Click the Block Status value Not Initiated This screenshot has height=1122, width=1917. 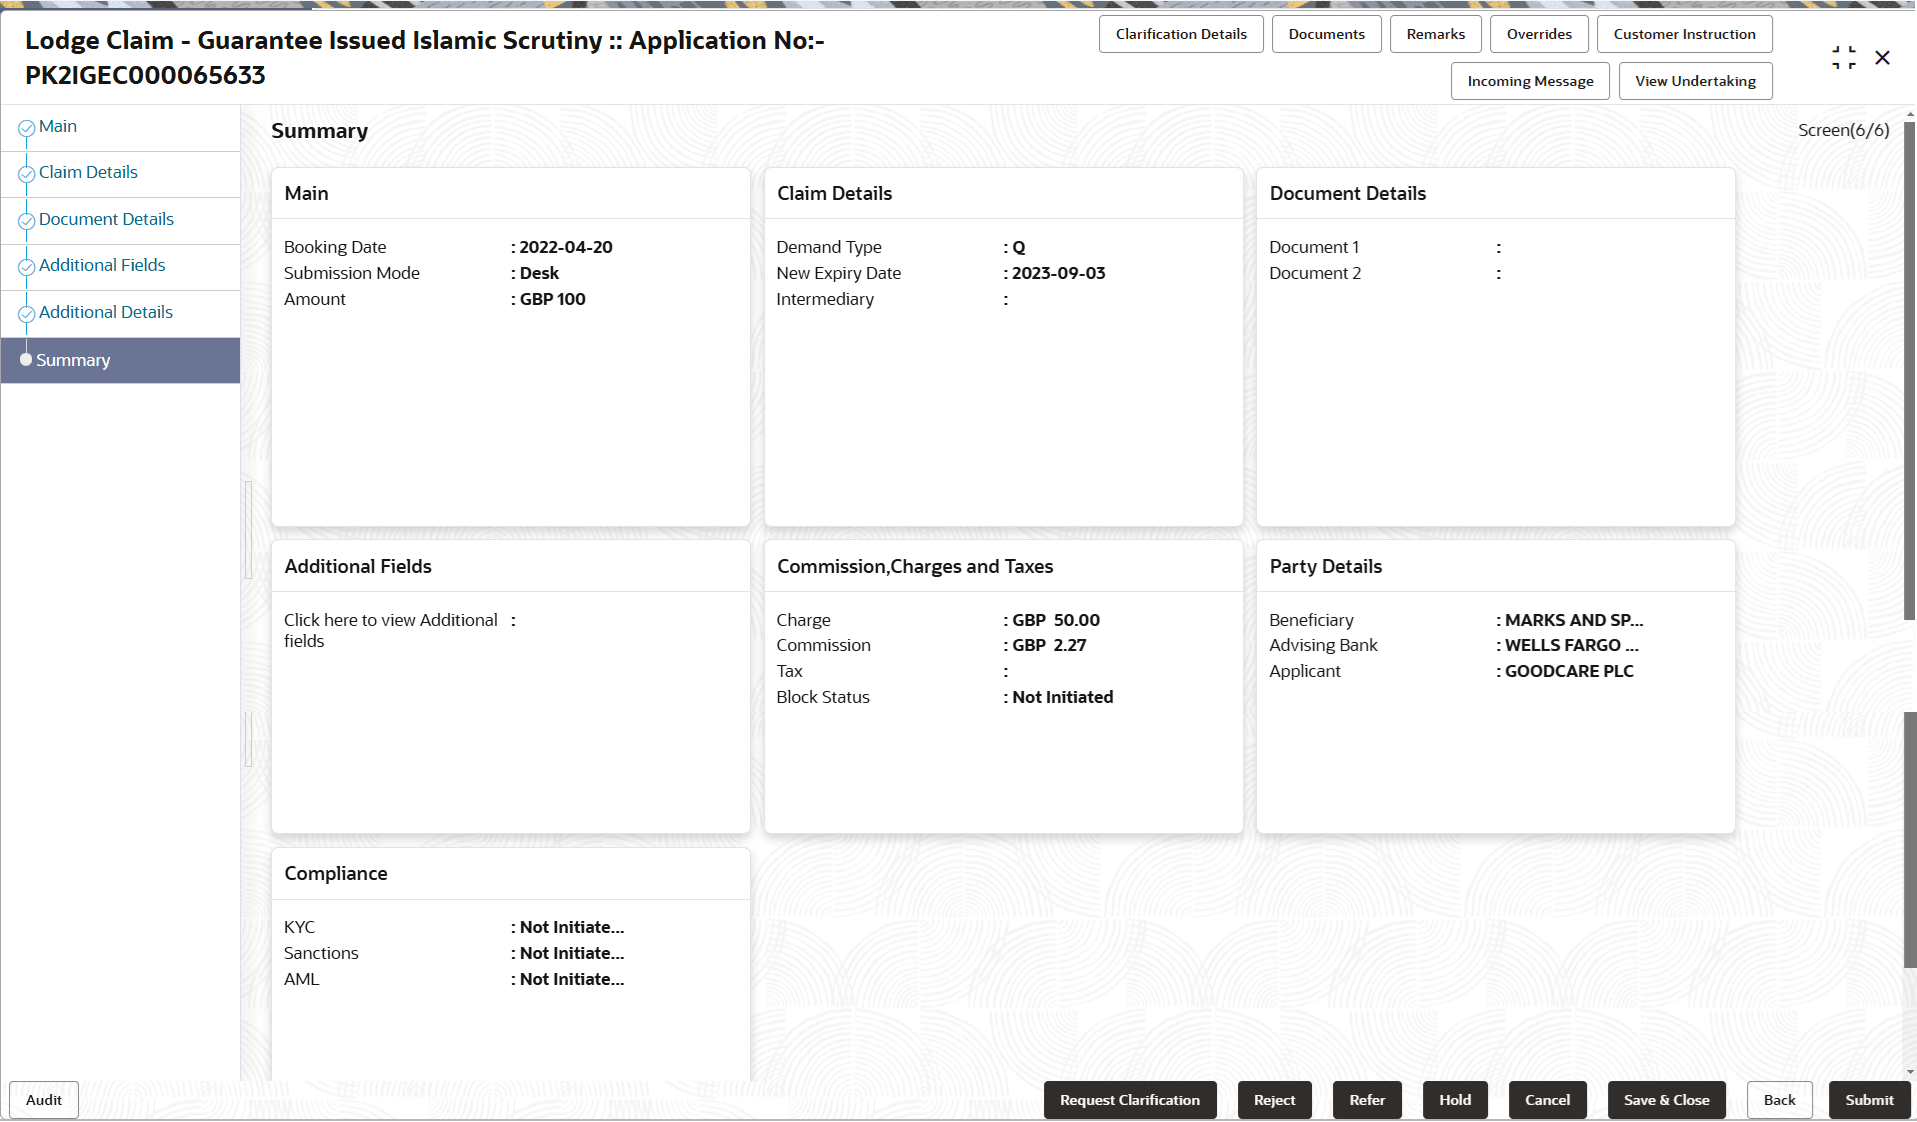click(1062, 697)
